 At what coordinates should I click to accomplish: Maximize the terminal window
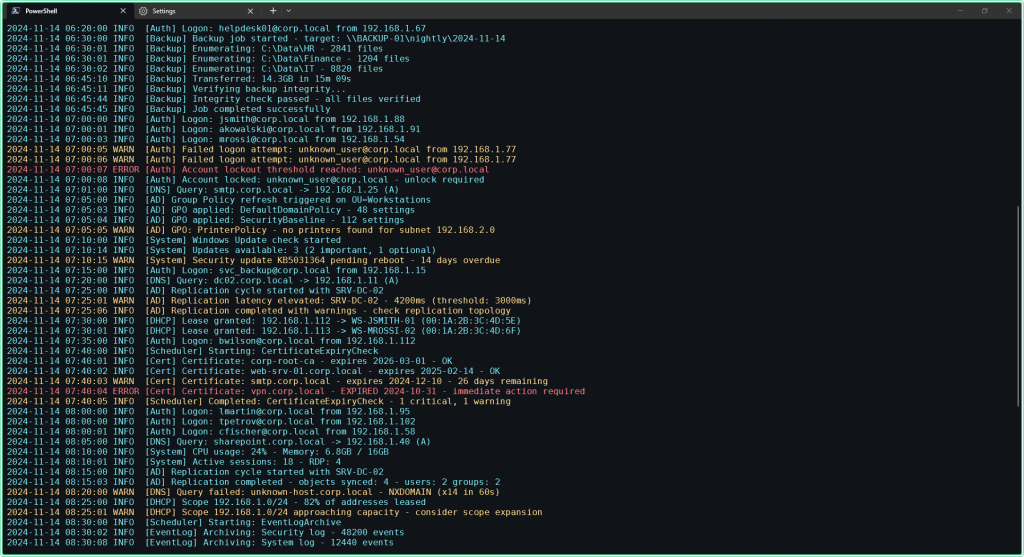(x=984, y=10)
